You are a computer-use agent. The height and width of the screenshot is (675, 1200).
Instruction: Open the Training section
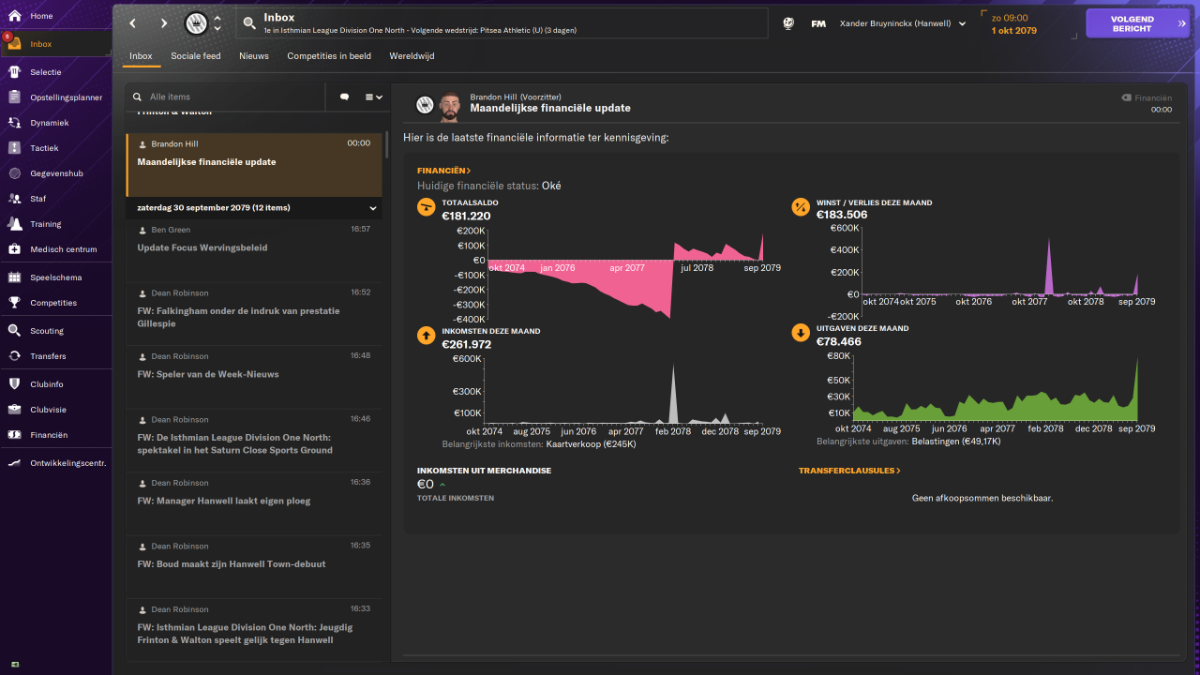tap(56, 224)
